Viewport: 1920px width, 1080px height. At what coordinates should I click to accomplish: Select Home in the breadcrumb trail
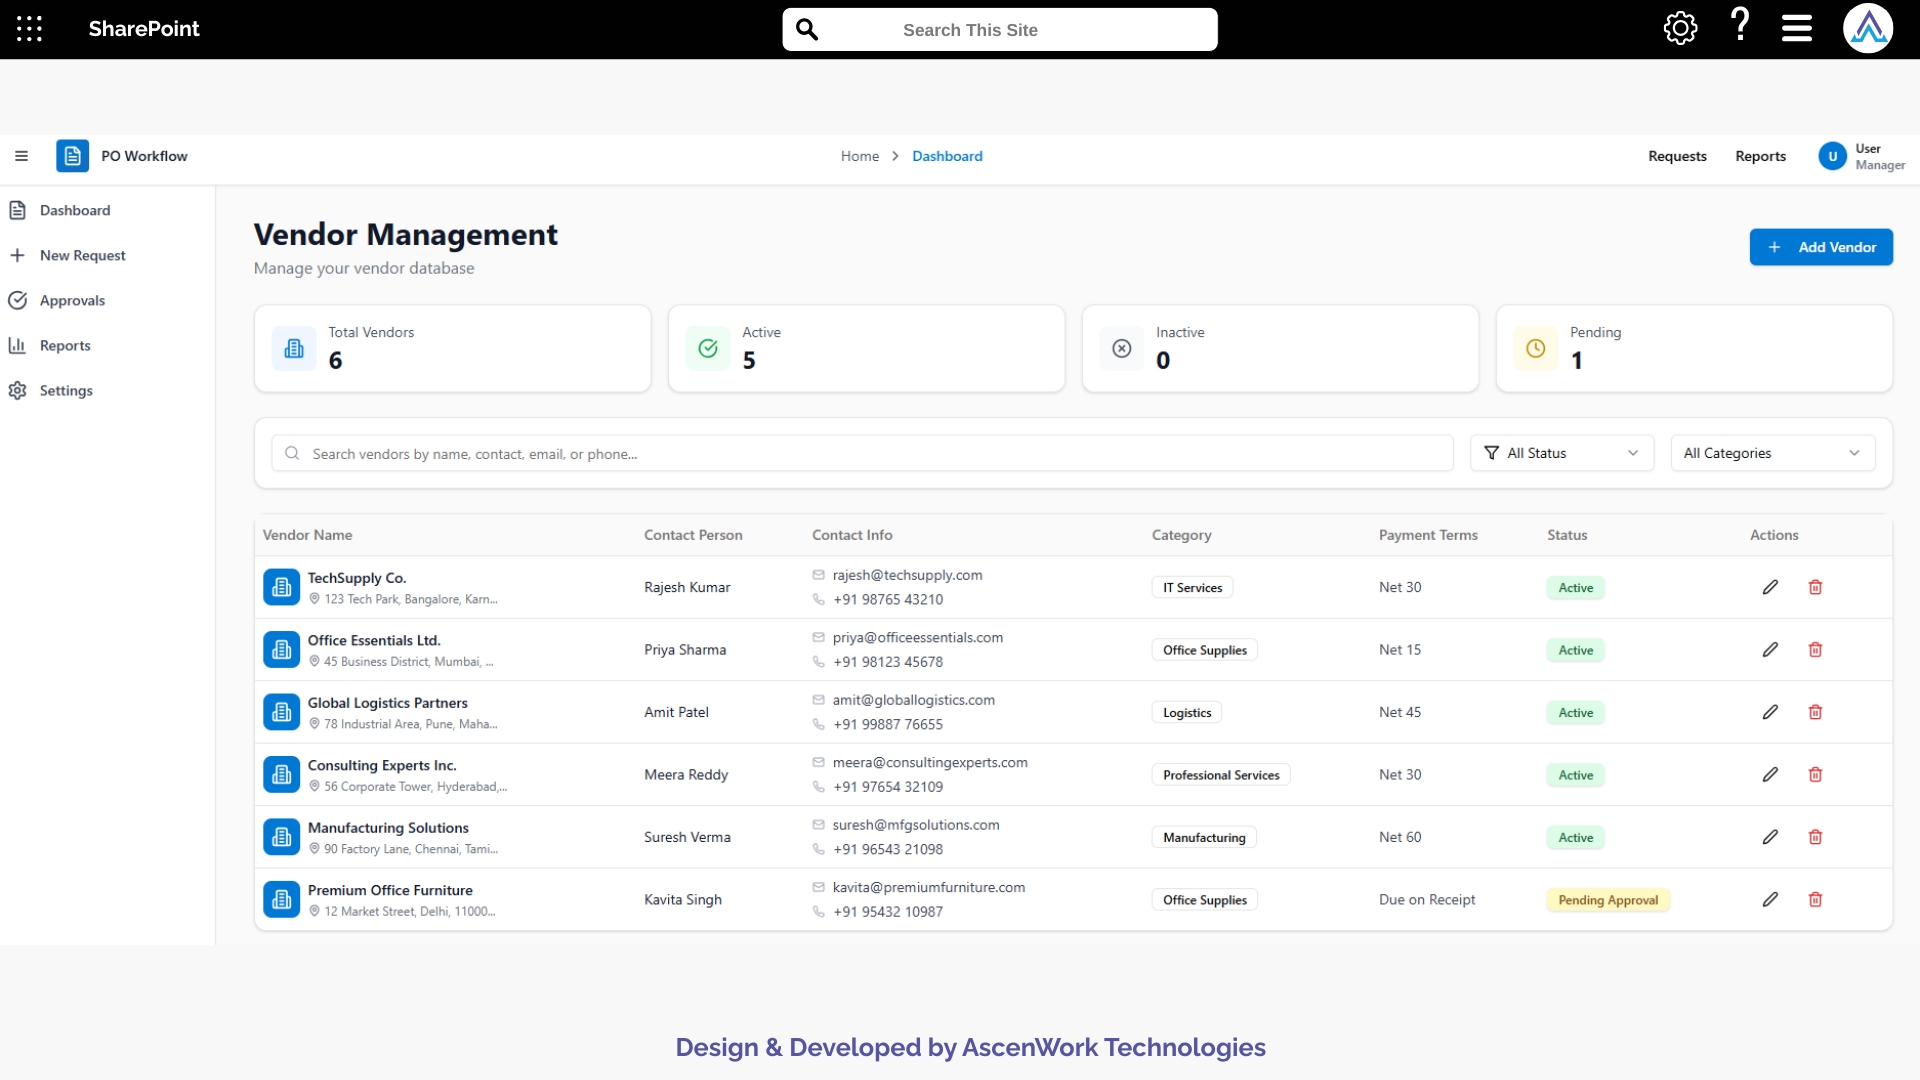pos(860,156)
